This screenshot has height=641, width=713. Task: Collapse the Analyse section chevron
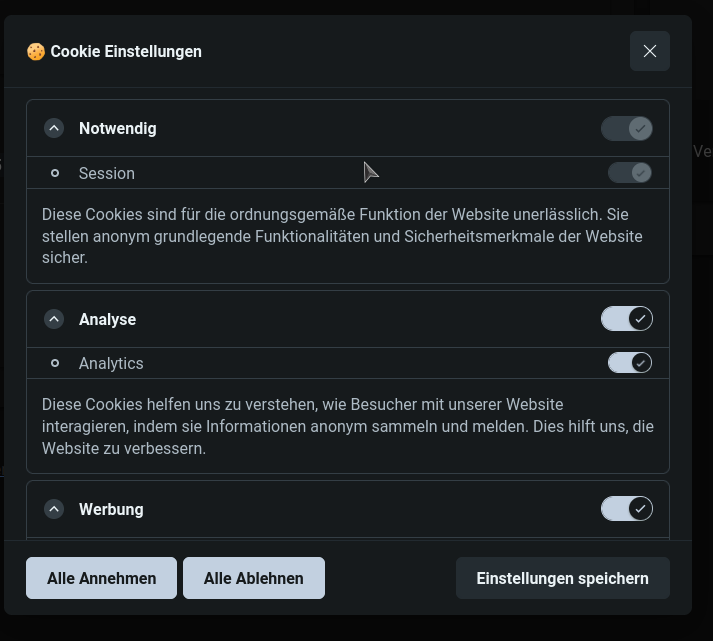[54, 319]
